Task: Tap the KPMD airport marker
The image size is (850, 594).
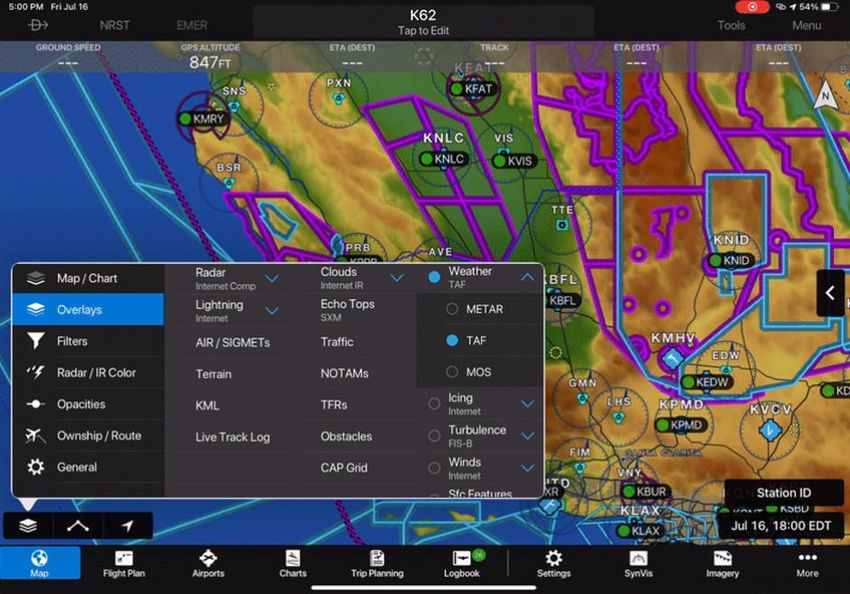Action: click(x=681, y=425)
